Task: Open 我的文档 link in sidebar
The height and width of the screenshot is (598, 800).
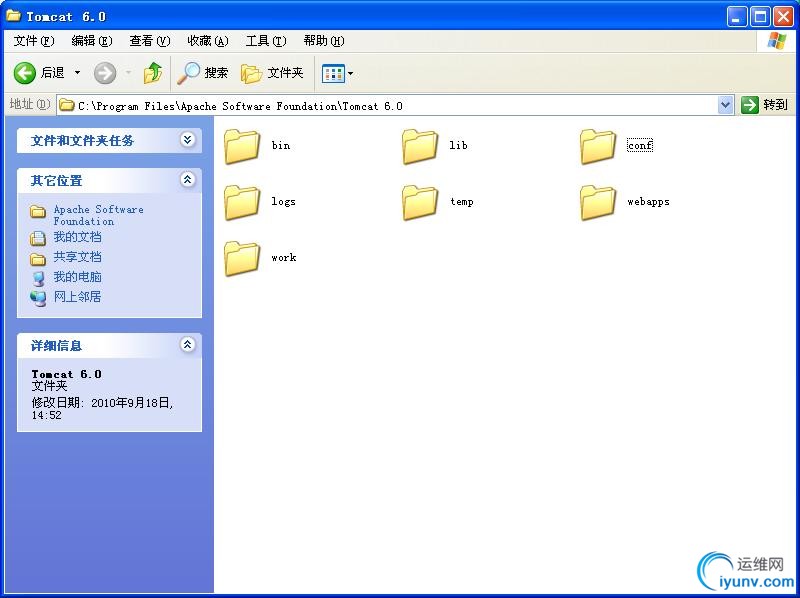Action: (x=78, y=237)
